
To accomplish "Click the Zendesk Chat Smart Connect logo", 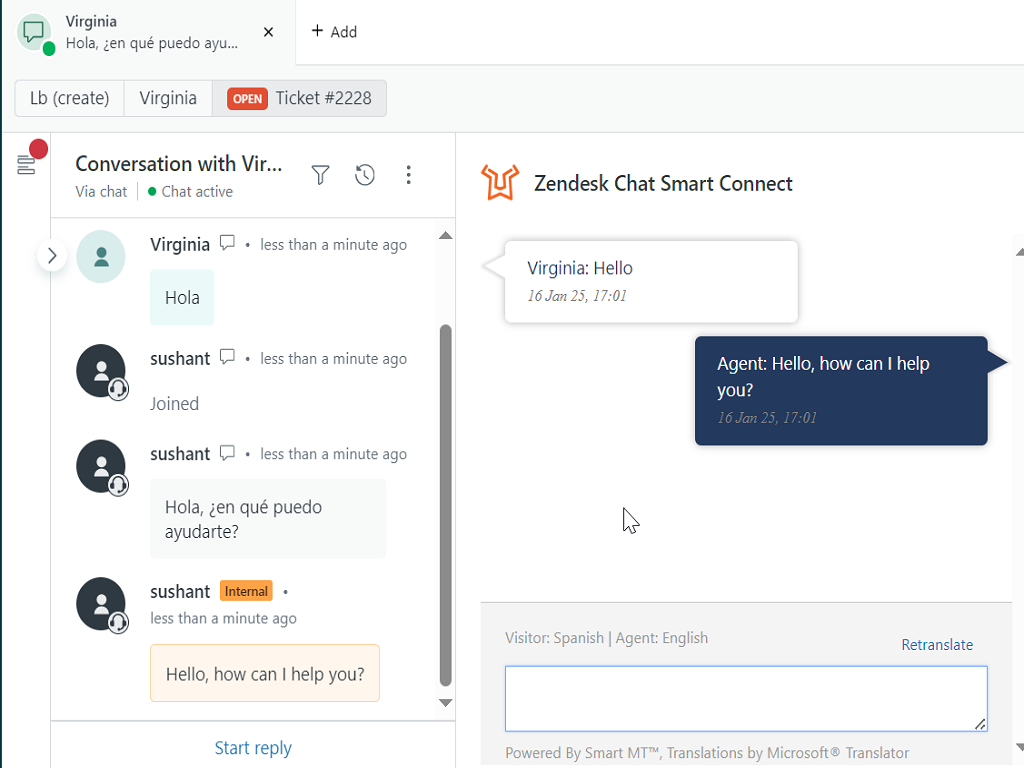I will click(x=500, y=183).
